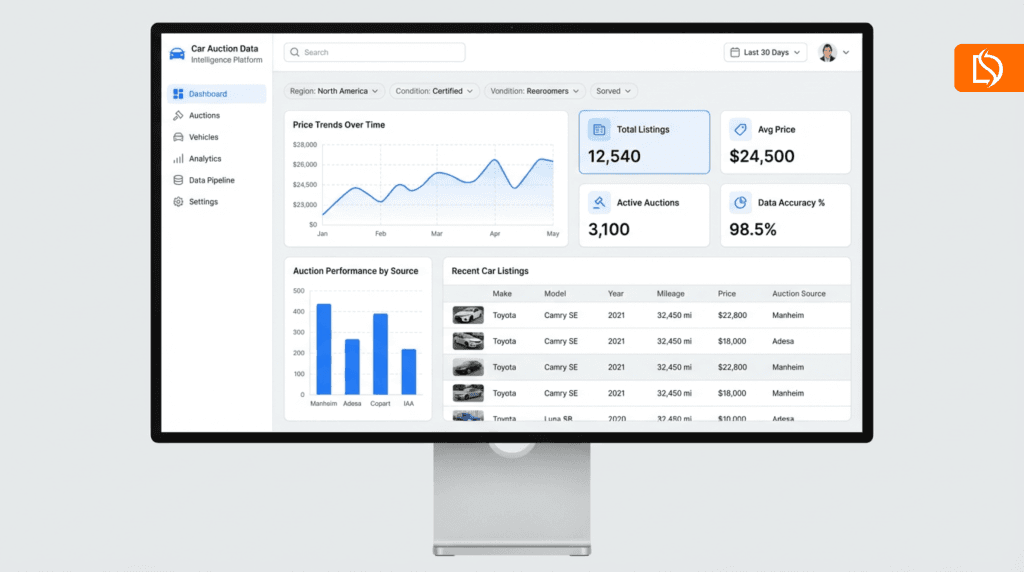This screenshot has width=1024, height=572.
Task: Select the Data Accuracy 98.5% card
Action: coord(786,215)
